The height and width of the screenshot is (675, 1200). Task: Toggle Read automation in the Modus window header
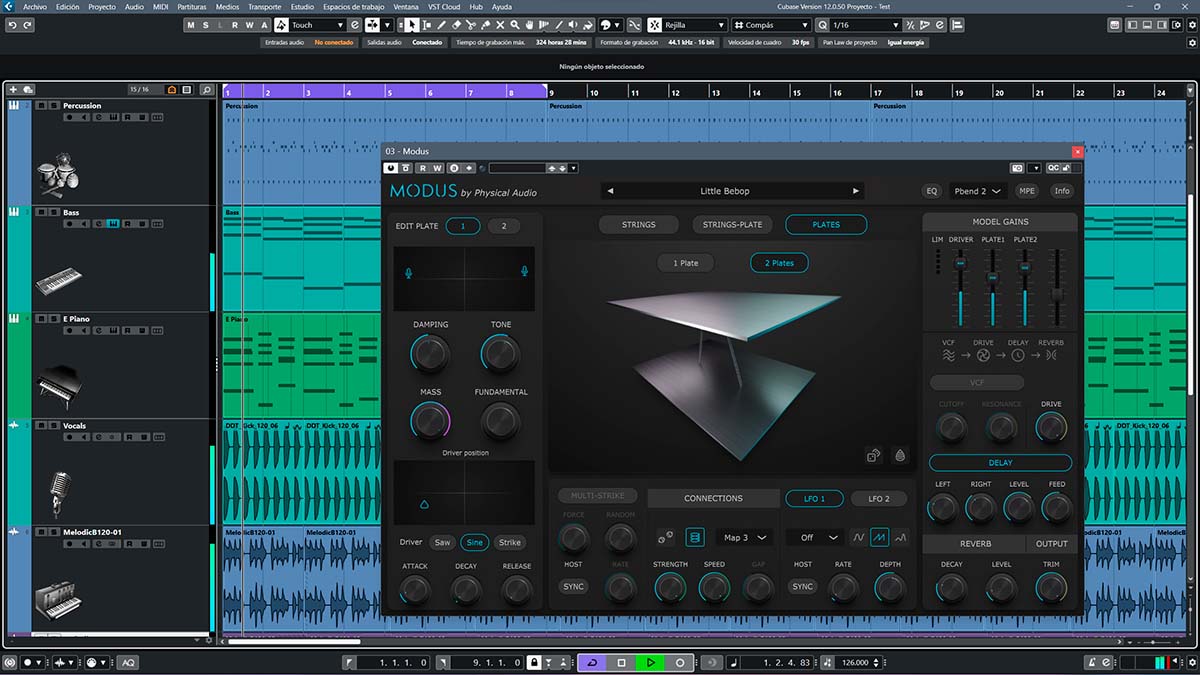[423, 168]
